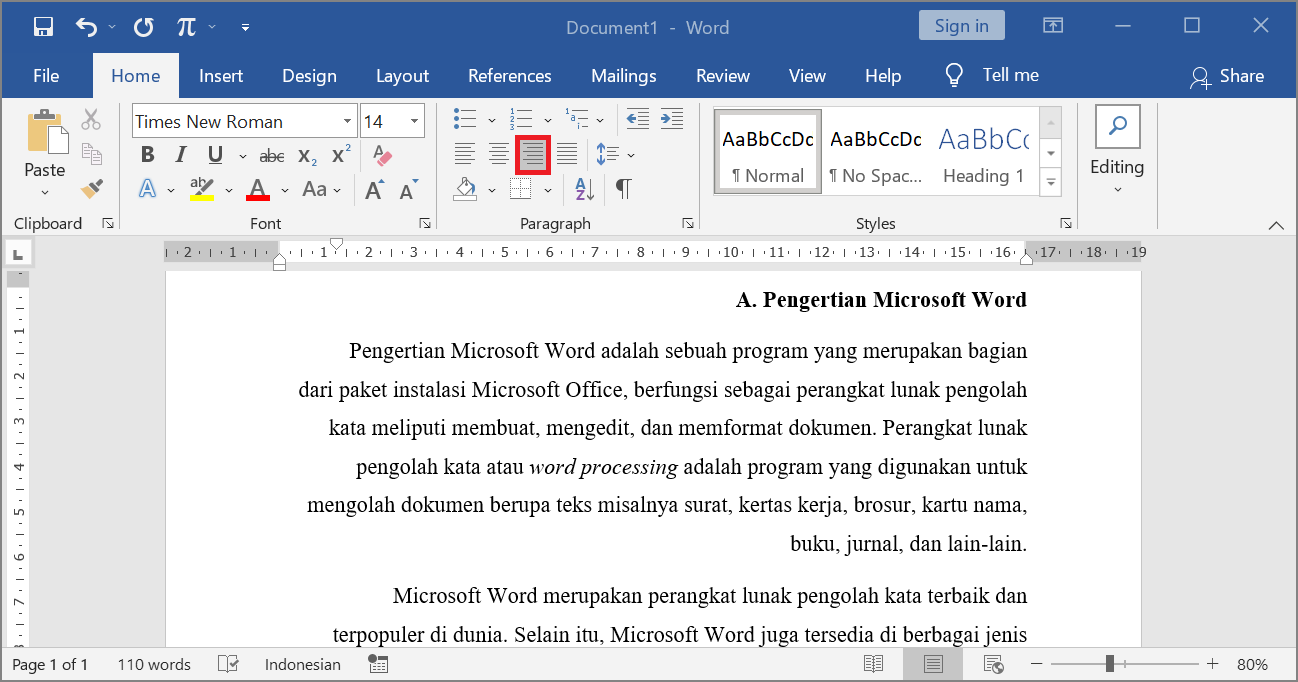Open line and paragraph spacing icon
Screen dimensions: 1298x682
[x=607, y=154]
